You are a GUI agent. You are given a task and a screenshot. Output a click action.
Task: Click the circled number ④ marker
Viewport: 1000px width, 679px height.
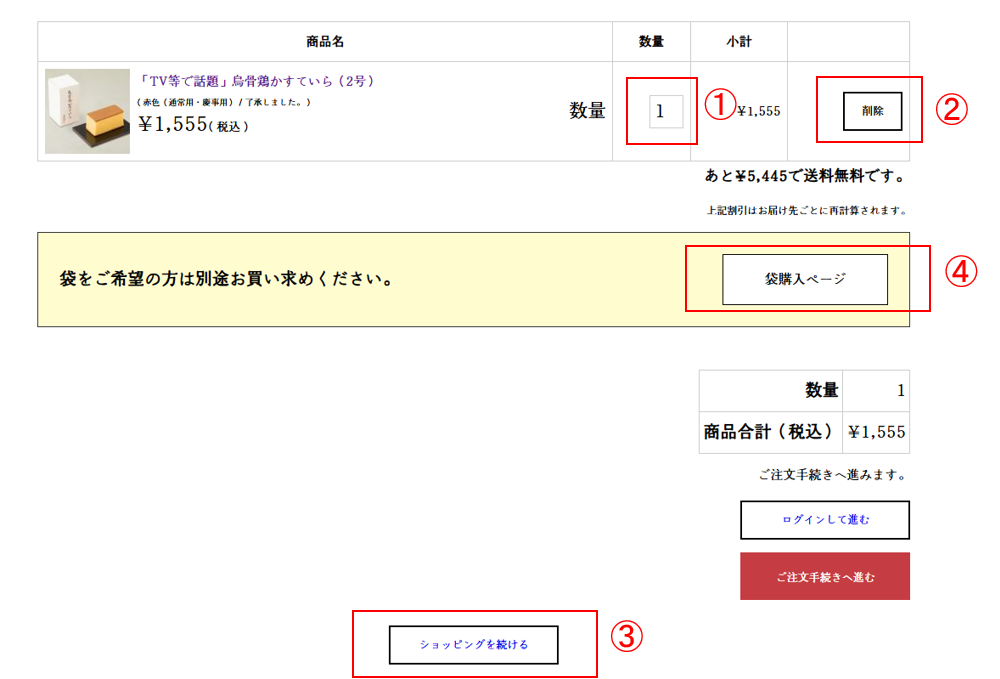click(961, 273)
